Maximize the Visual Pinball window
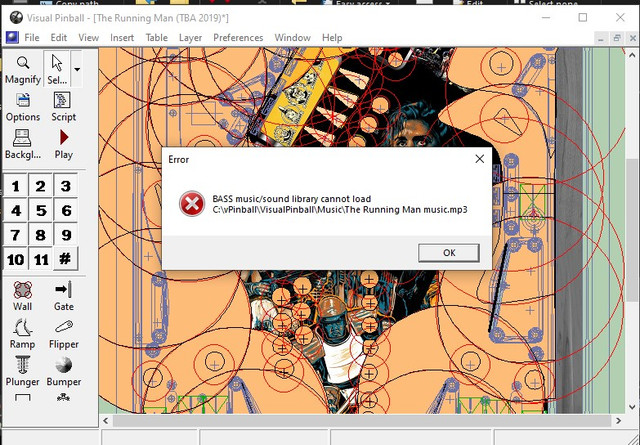The image size is (640, 445). [583, 18]
